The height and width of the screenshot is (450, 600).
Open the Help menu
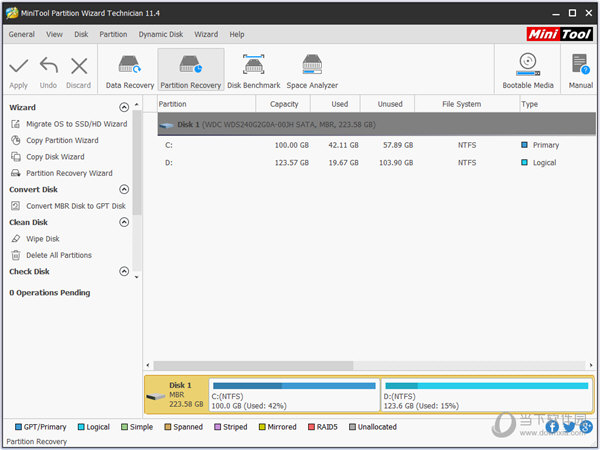(237, 34)
